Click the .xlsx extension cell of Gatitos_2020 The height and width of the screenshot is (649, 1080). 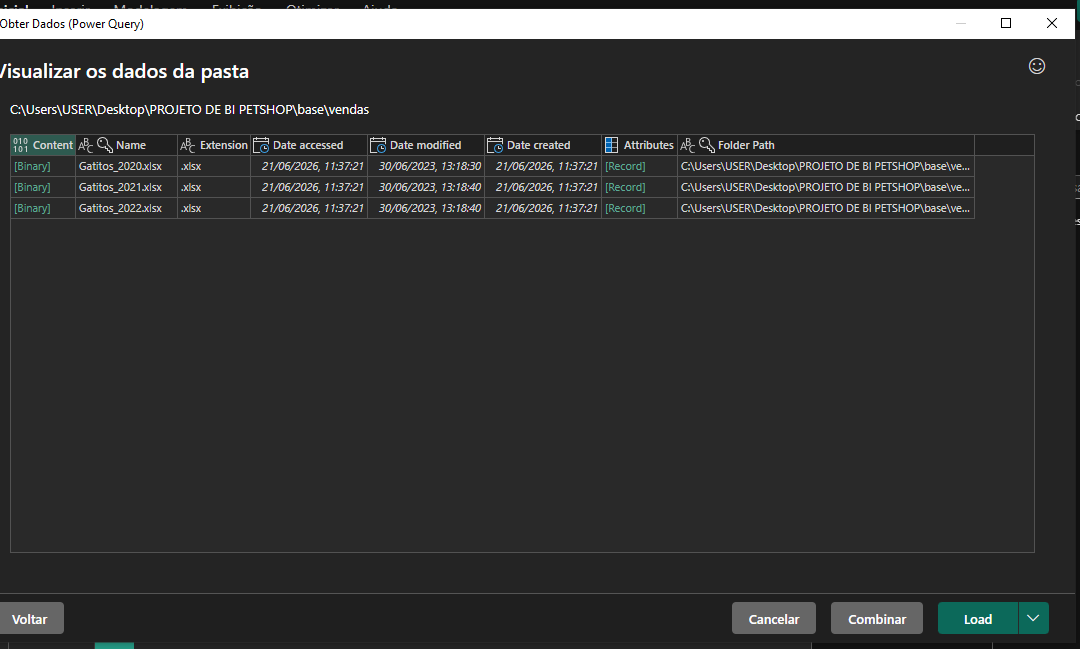point(214,166)
